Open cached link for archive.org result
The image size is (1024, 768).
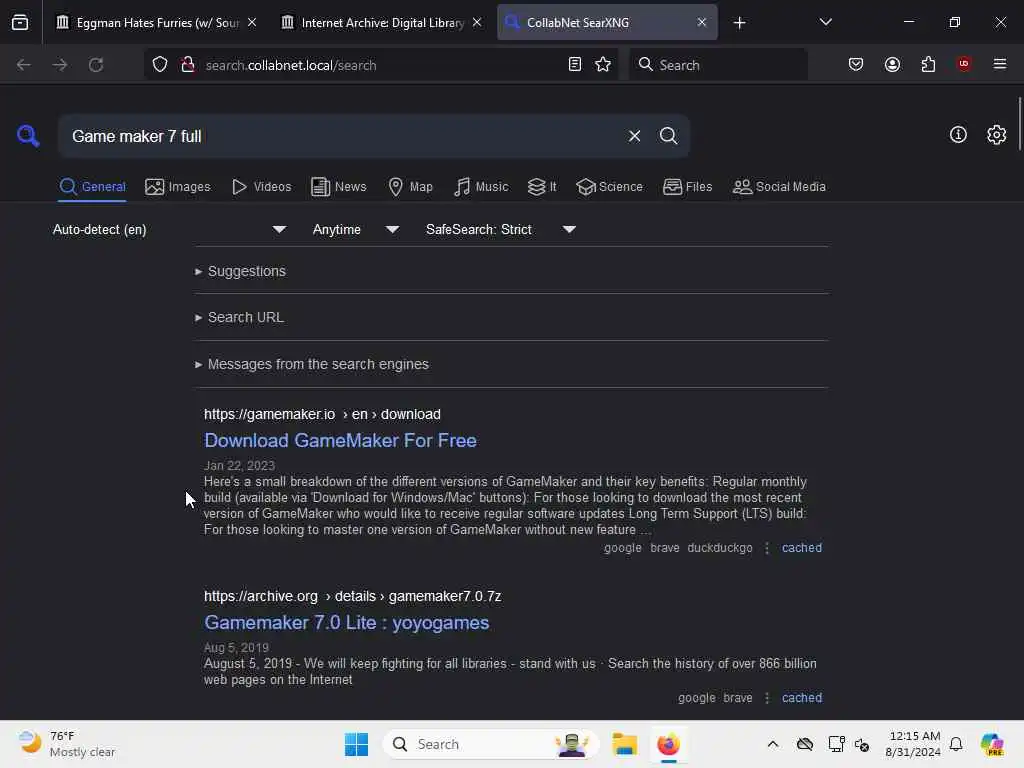coord(802,698)
